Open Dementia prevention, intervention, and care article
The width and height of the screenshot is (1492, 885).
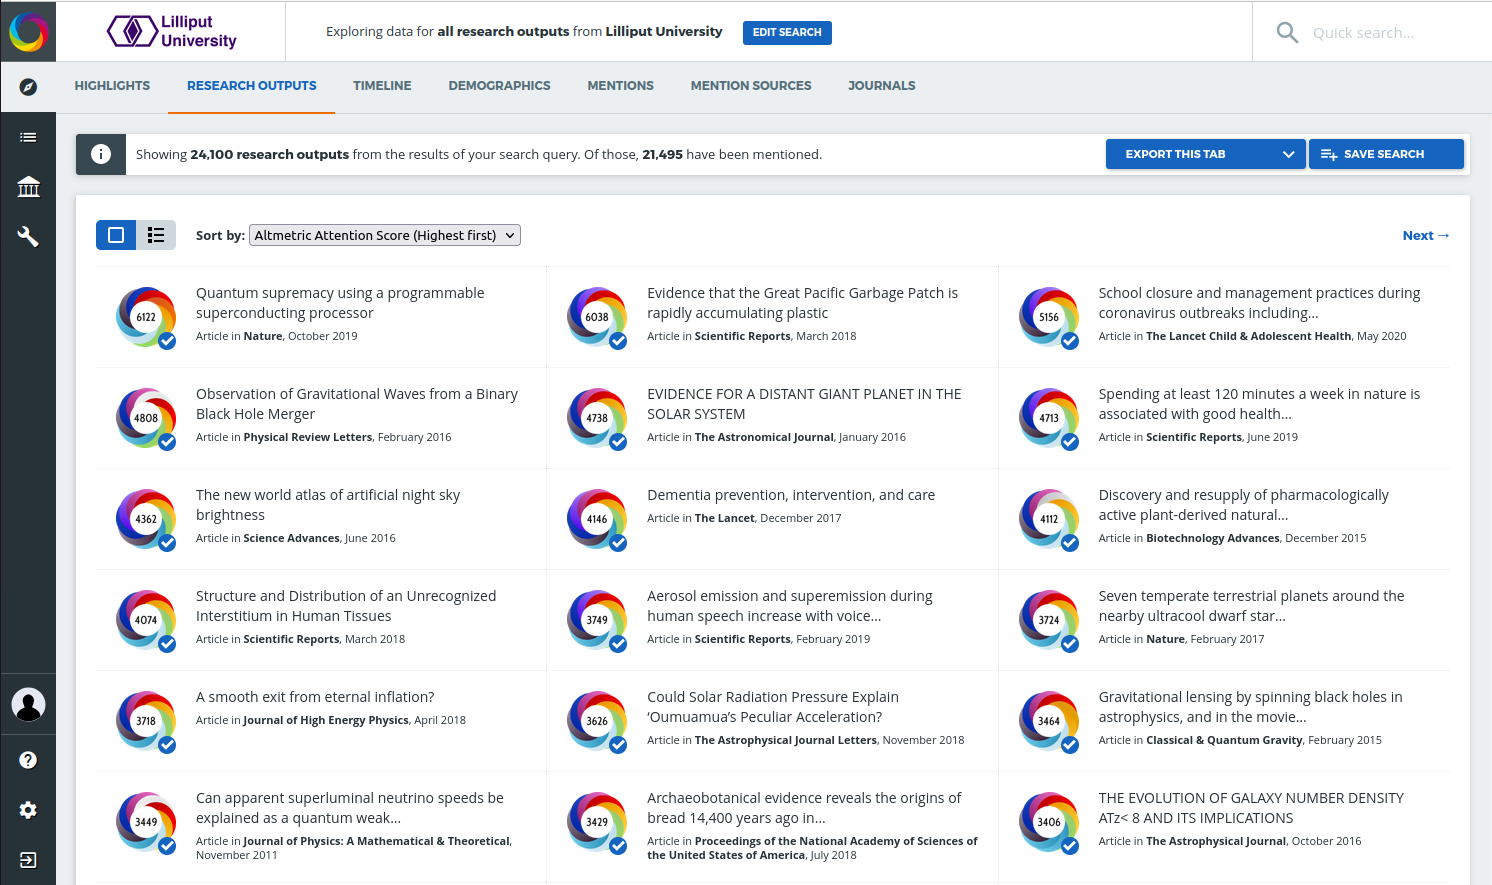point(791,495)
